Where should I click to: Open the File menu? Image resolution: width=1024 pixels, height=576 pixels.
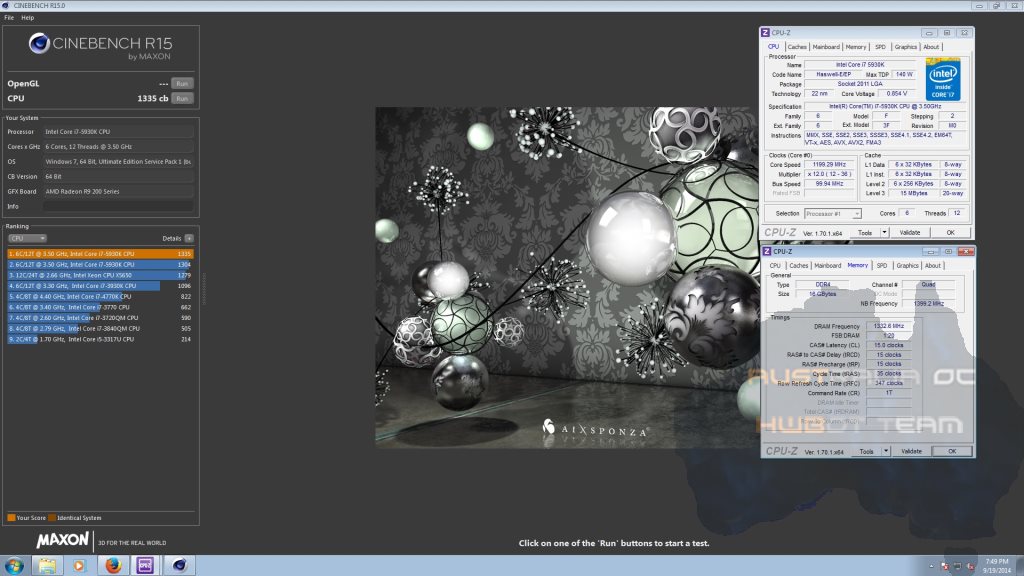pyautogui.click(x=9, y=18)
